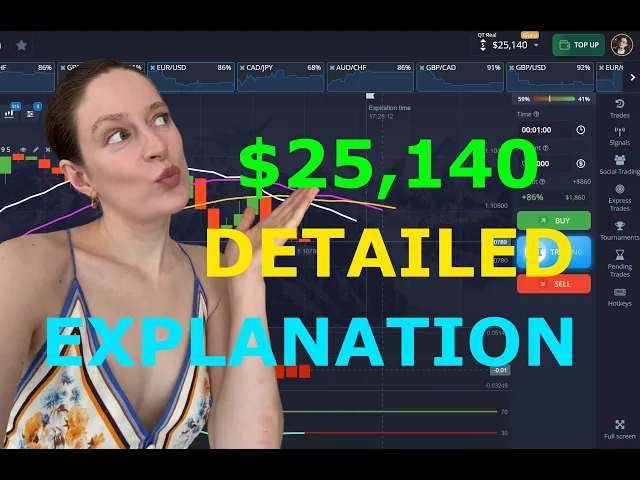The height and width of the screenshot is (480, 640).
Task: Click the +86% payout text
Action: [532, 198]
